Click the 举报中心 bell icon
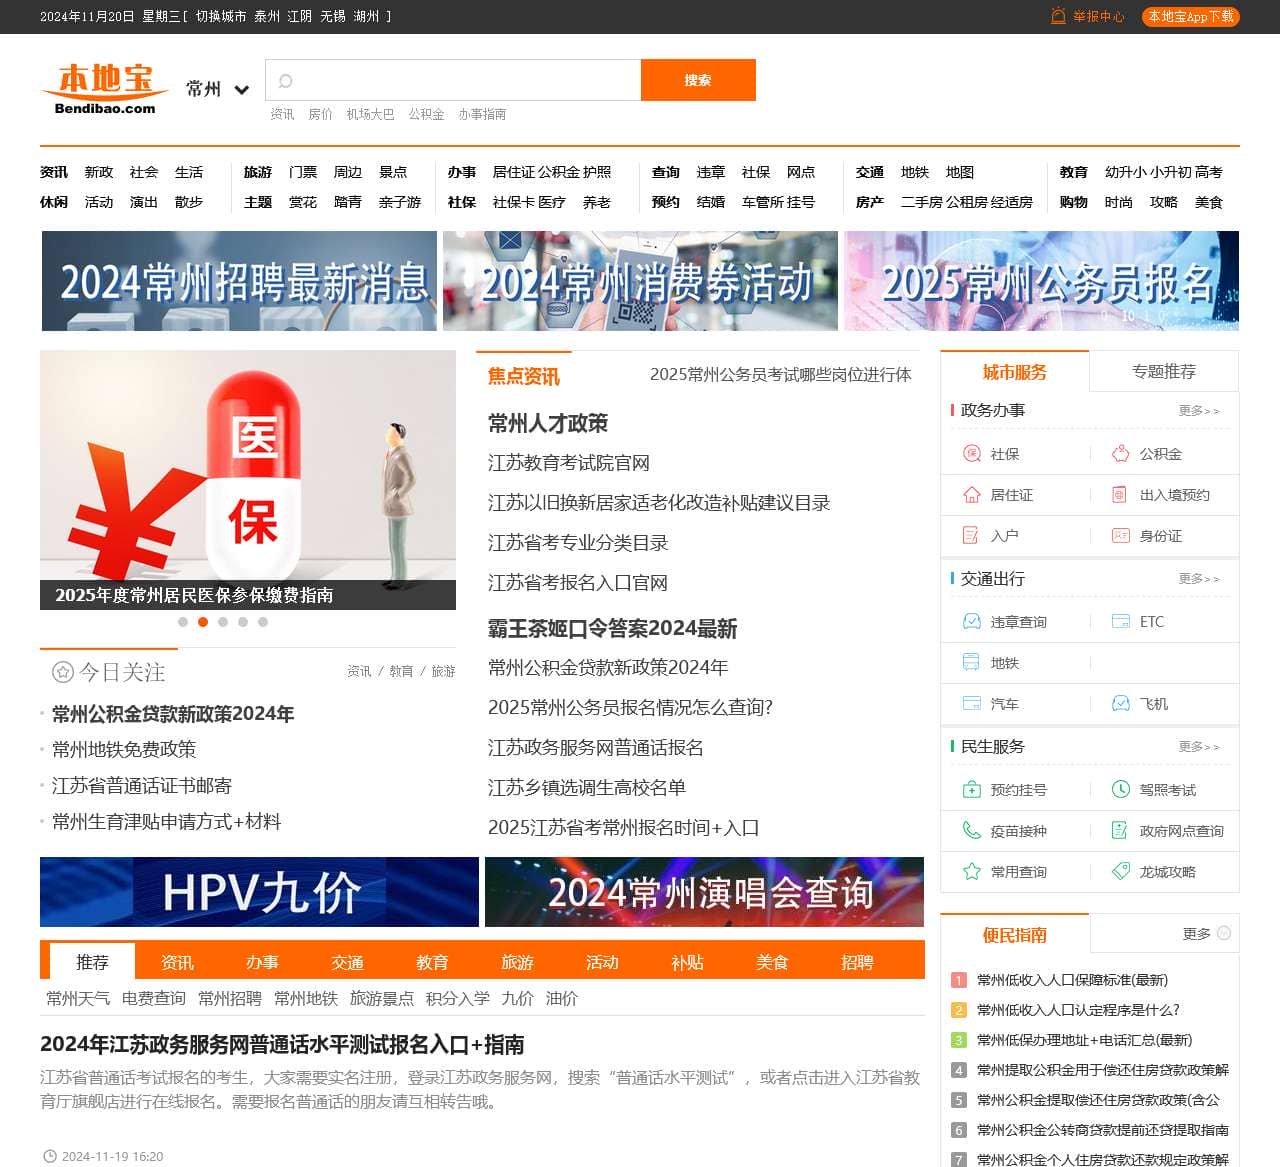The width and height of the screenshot is (1280, 1167). point(1055,16)
